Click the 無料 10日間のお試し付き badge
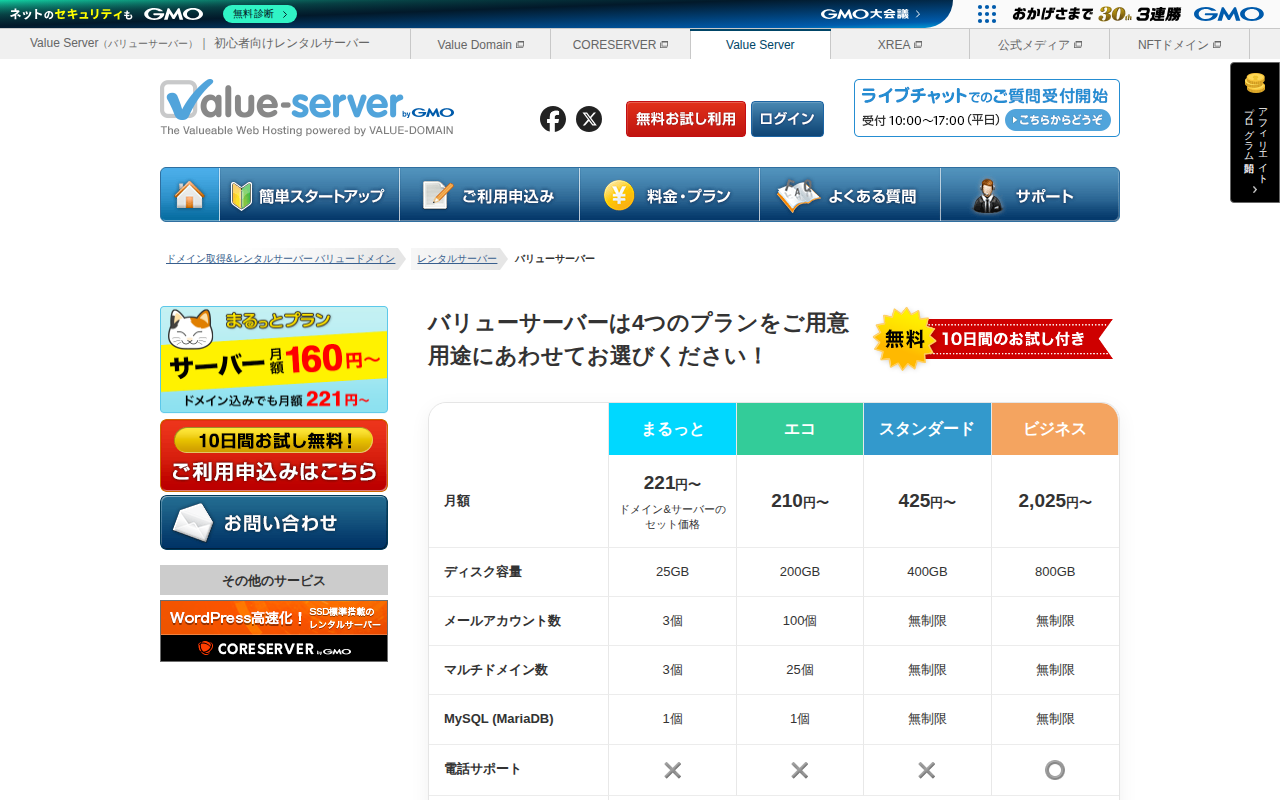1280x800 pixels. tap(992, 339)
